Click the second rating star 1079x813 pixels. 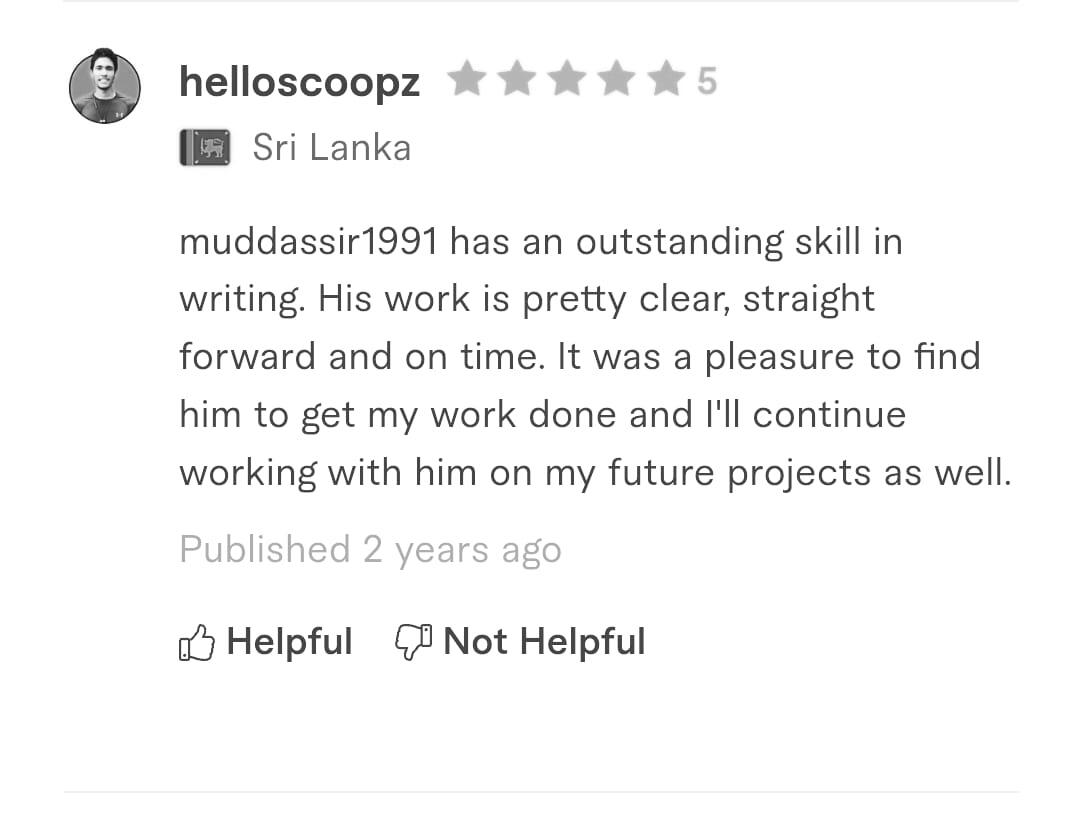(x=516, y=80)
